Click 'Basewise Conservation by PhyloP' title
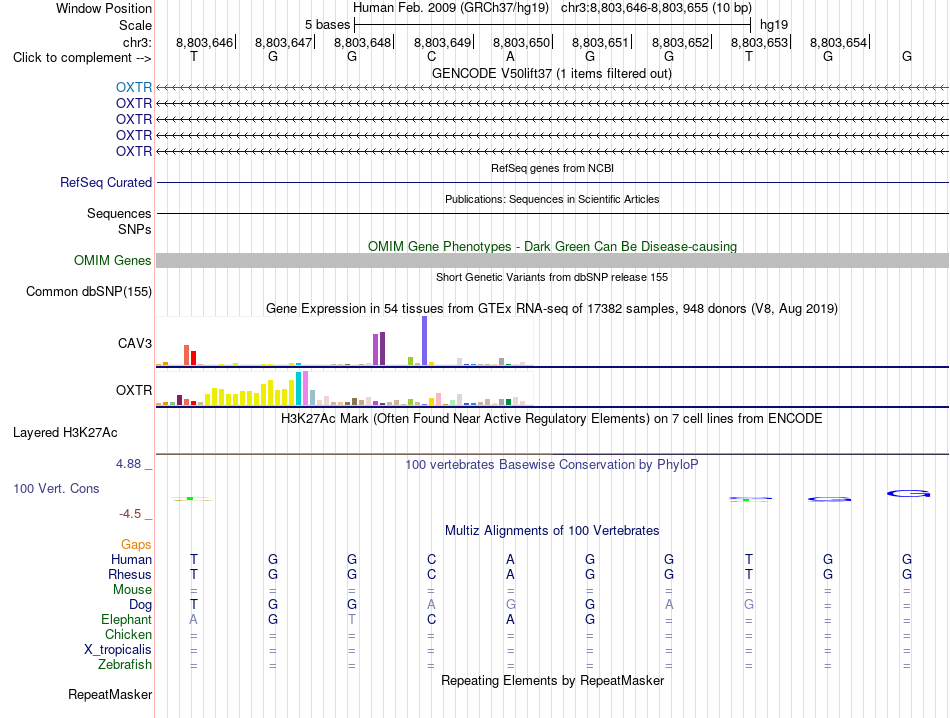Viewport: 950px width, 718px height. click(552, 465)
